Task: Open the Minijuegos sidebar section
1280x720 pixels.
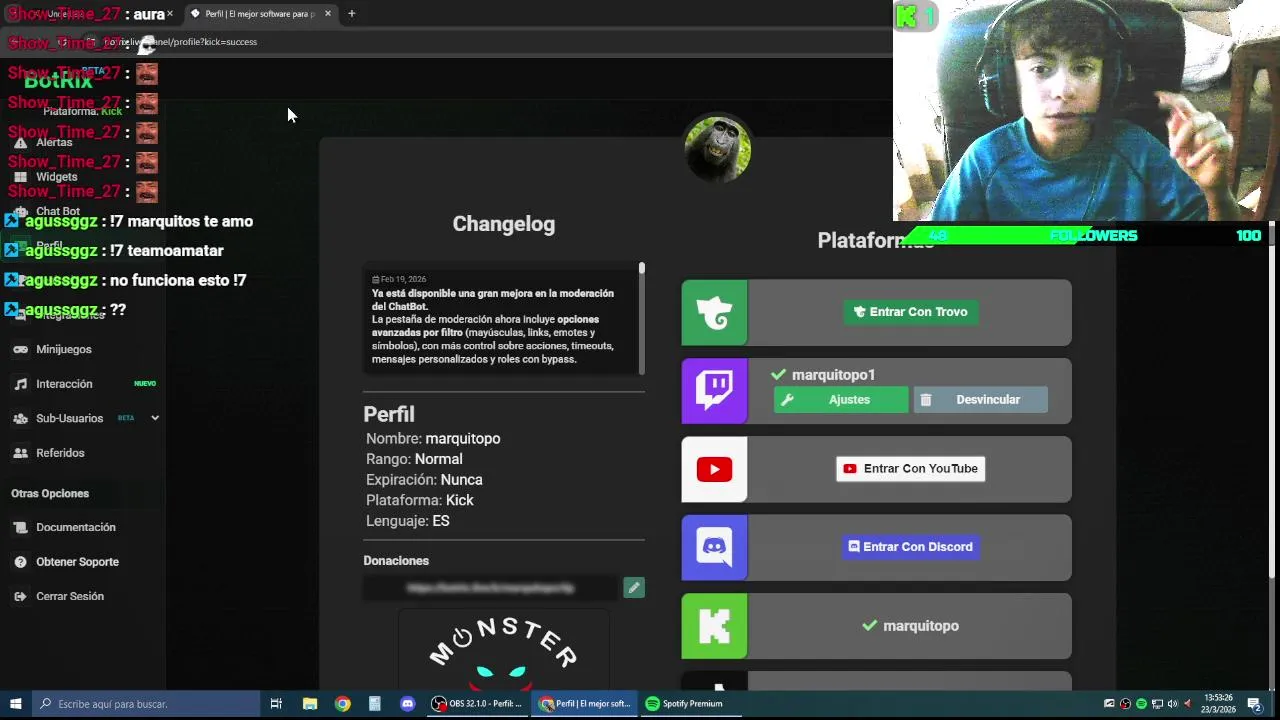Action: click(x=64, y=349)
